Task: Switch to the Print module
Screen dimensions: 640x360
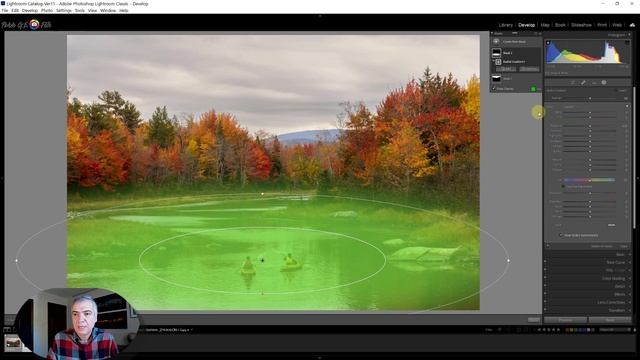Action: point(602,25)
